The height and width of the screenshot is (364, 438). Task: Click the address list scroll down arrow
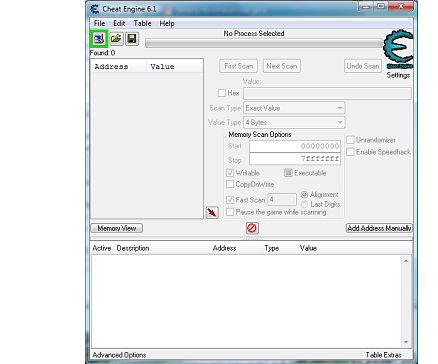click(x=406, y=342)
